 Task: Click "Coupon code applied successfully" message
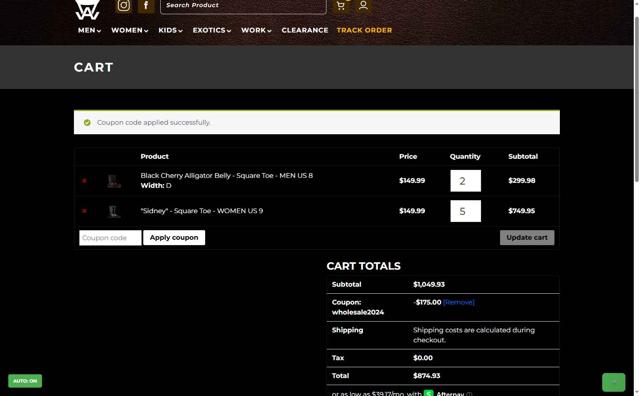153,122
